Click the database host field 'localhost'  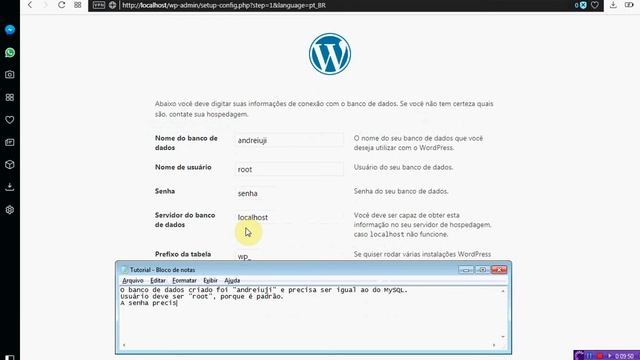pyautogui.click(x=289, y=217)
